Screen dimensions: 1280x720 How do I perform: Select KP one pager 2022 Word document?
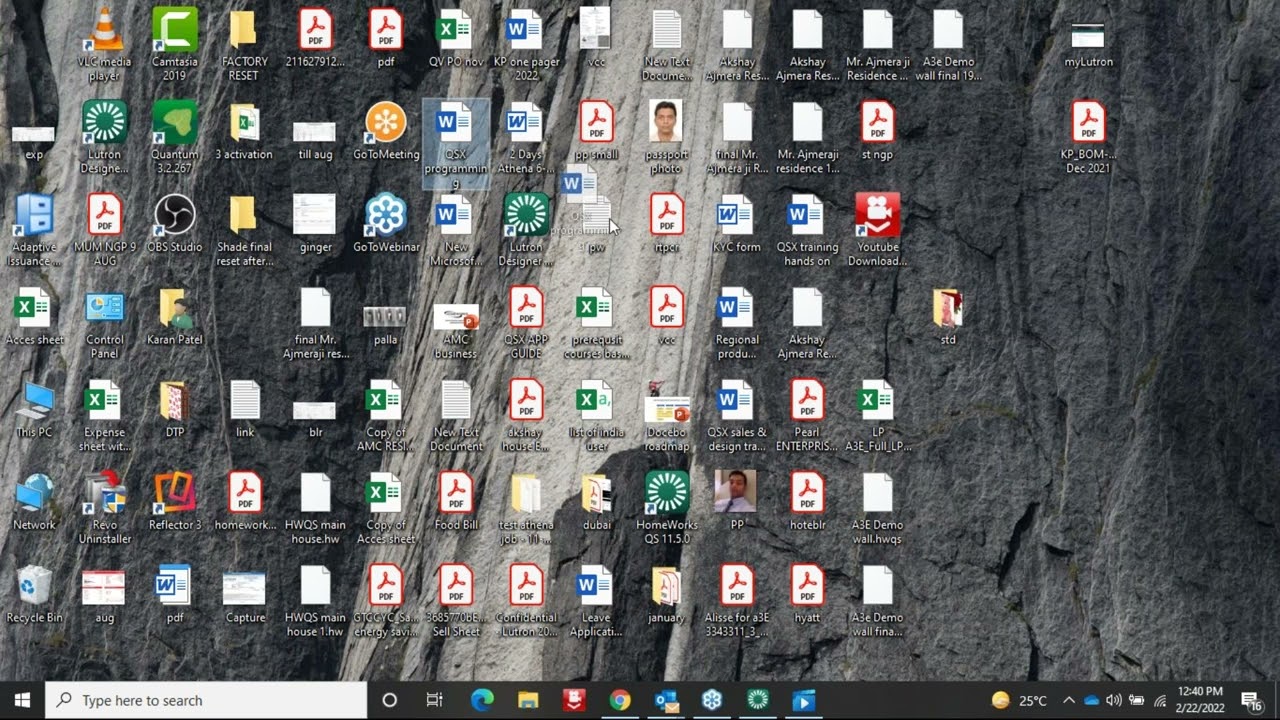[526, 44]
